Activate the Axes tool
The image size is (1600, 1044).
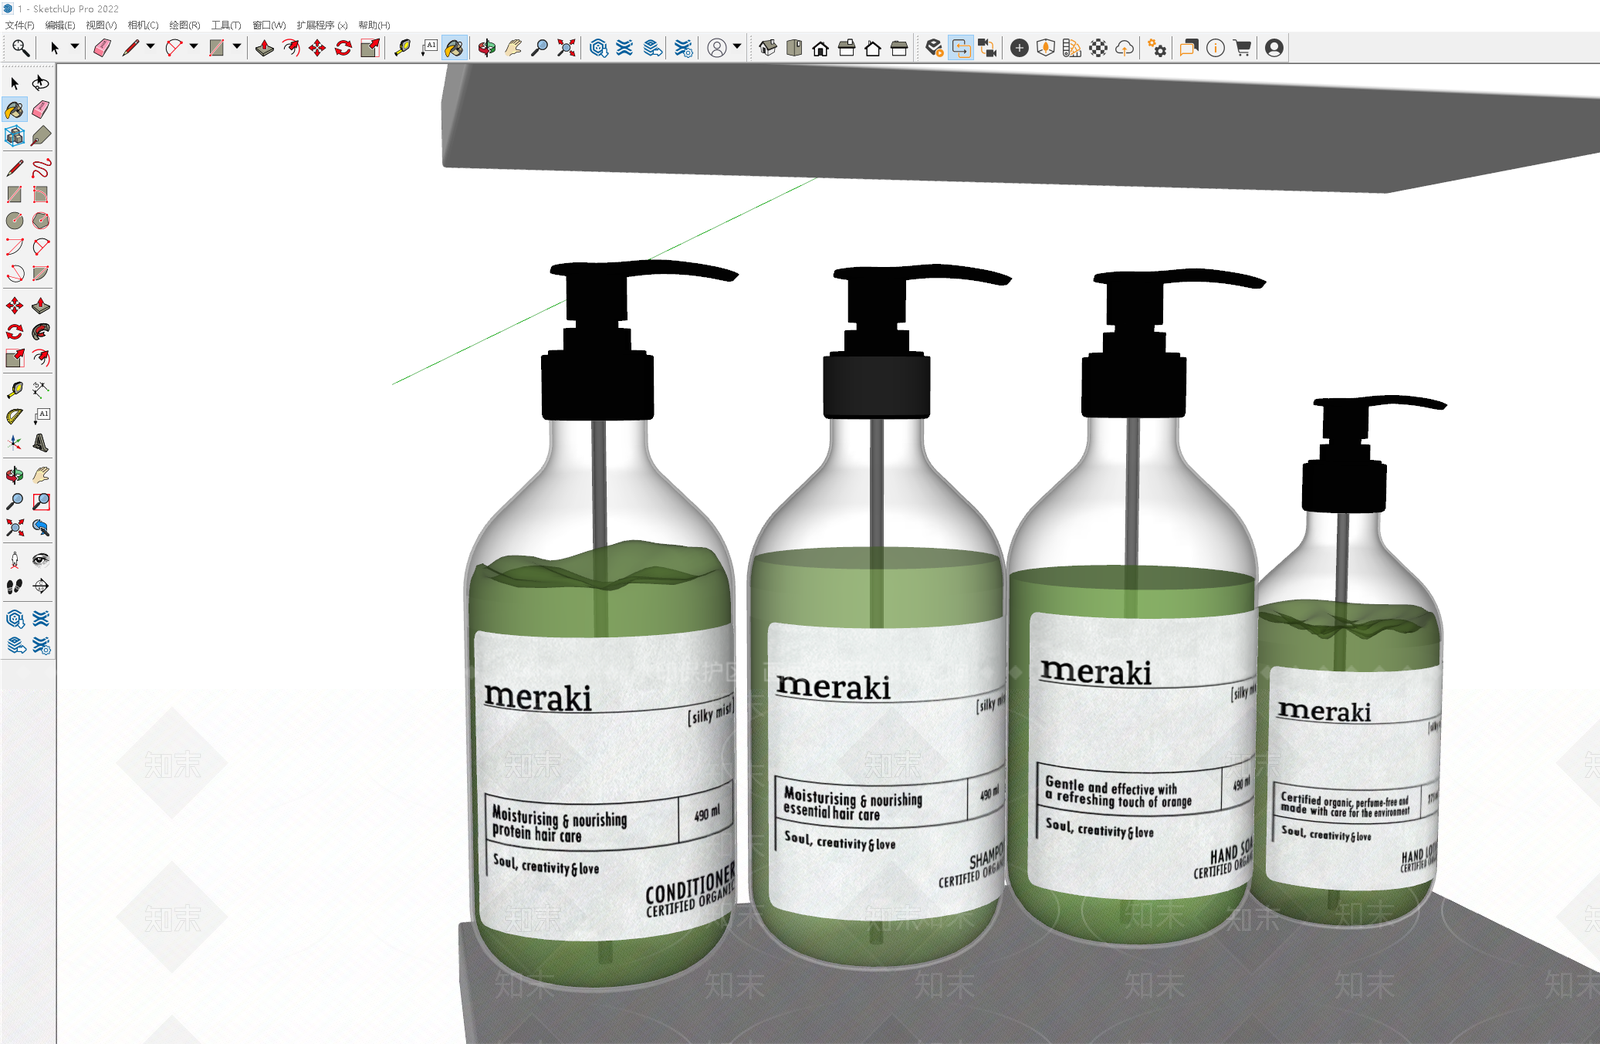pos(15,442)
